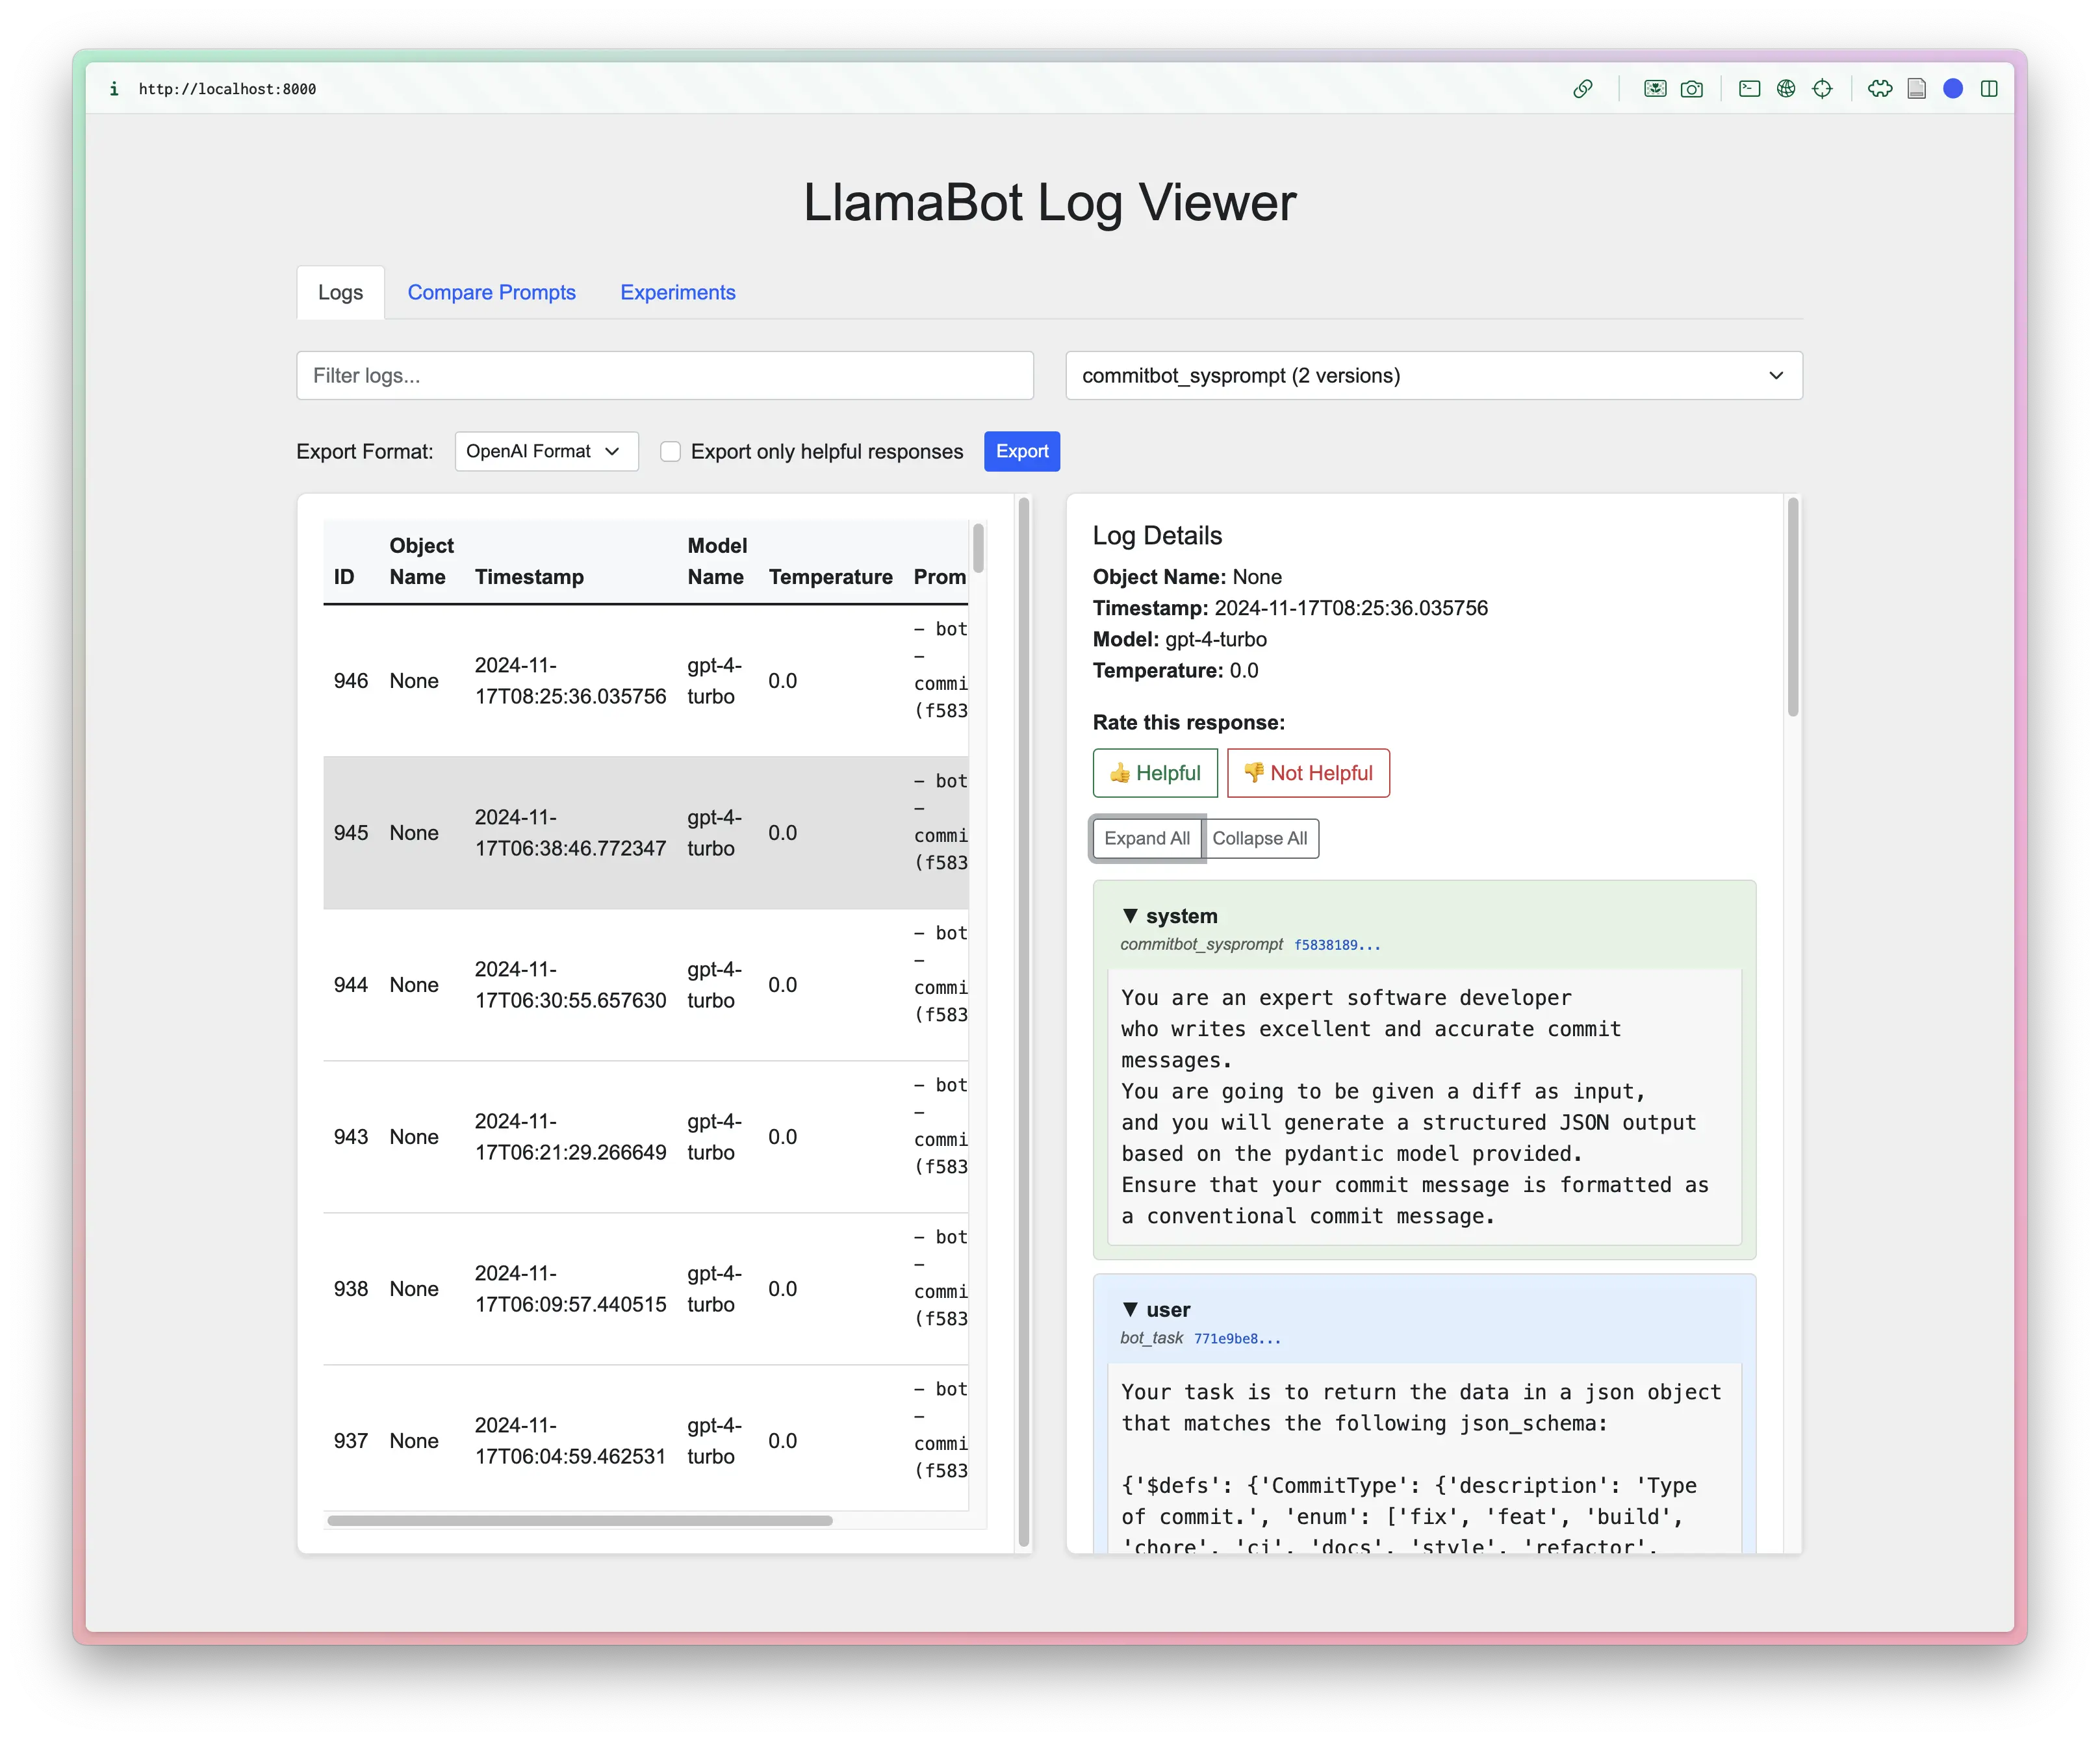The image size is (2100, 1741).
Task: Open the OpenAI Format export dropdown
Action: coord(546,452)
